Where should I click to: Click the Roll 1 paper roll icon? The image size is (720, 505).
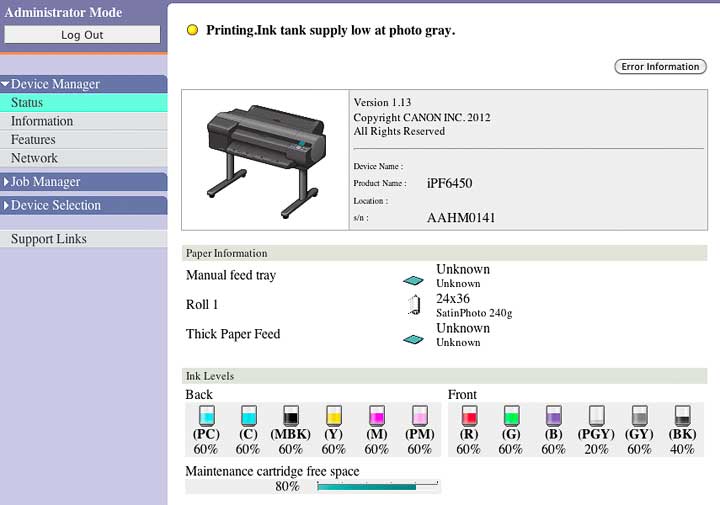[414, 305]
